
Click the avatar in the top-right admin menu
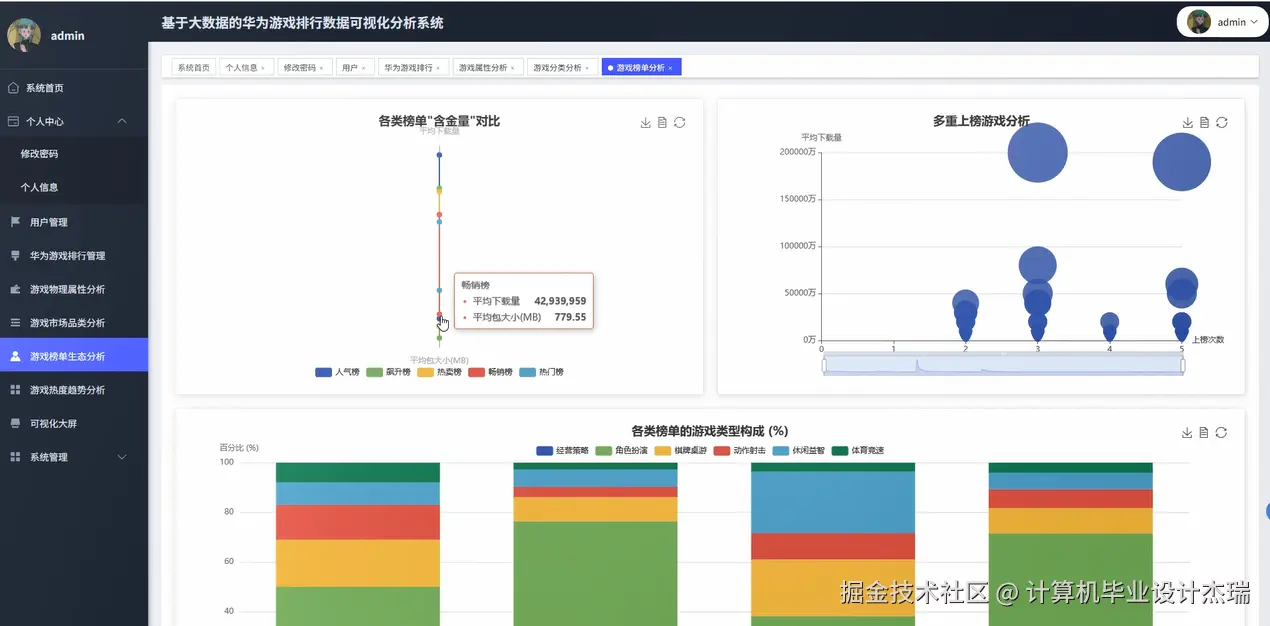(x=1199, y=22)
